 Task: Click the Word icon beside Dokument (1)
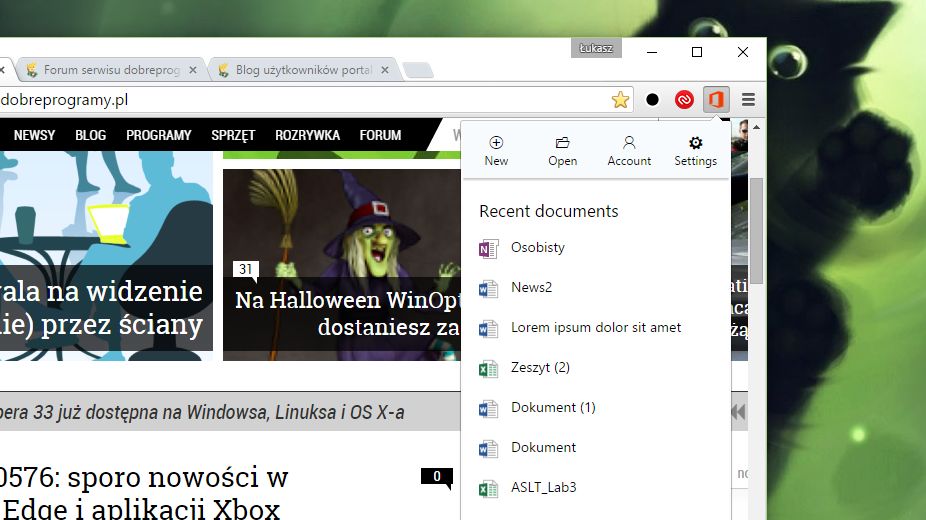[x=488, y=409]
